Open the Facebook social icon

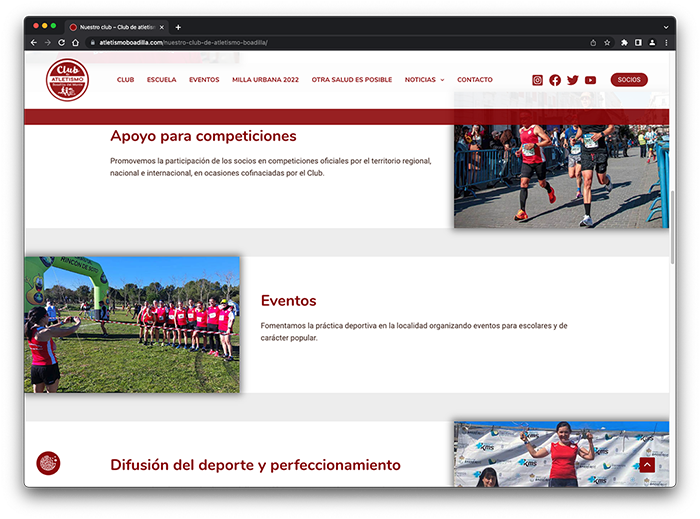(555, 80)
